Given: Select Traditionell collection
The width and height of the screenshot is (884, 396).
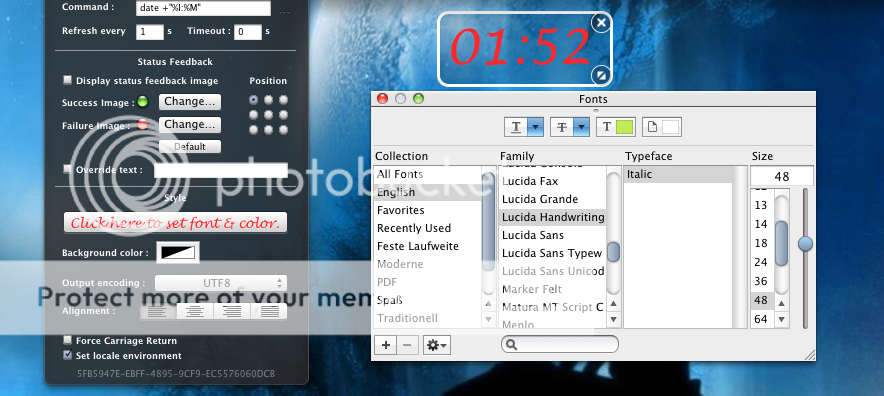Looking at the screenshot, I should (427, 318).
